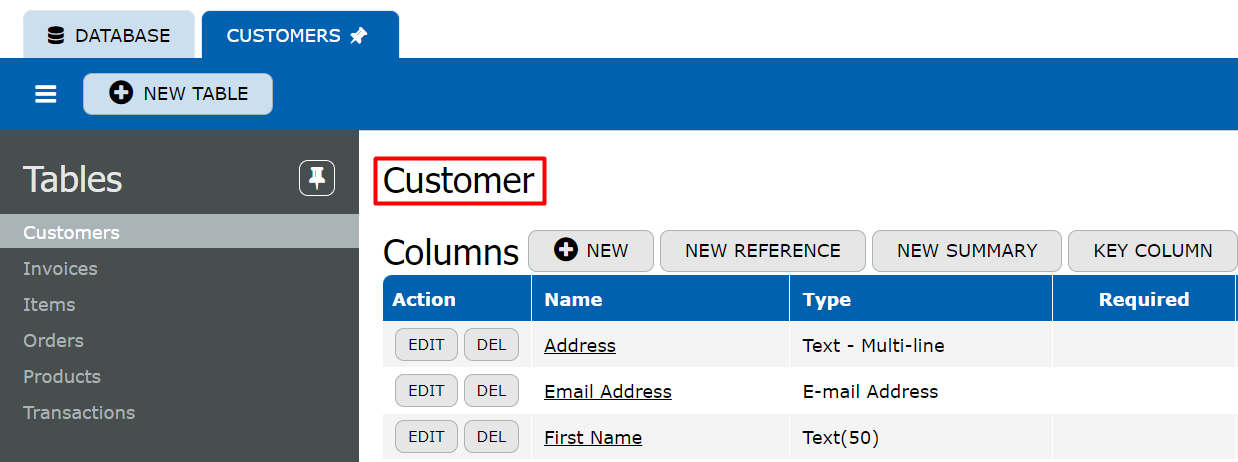This screenshot has height=462, width=1238.
Task: Click the database icon on Database tab
Action: pyautogui.click(x=57, y=36)
